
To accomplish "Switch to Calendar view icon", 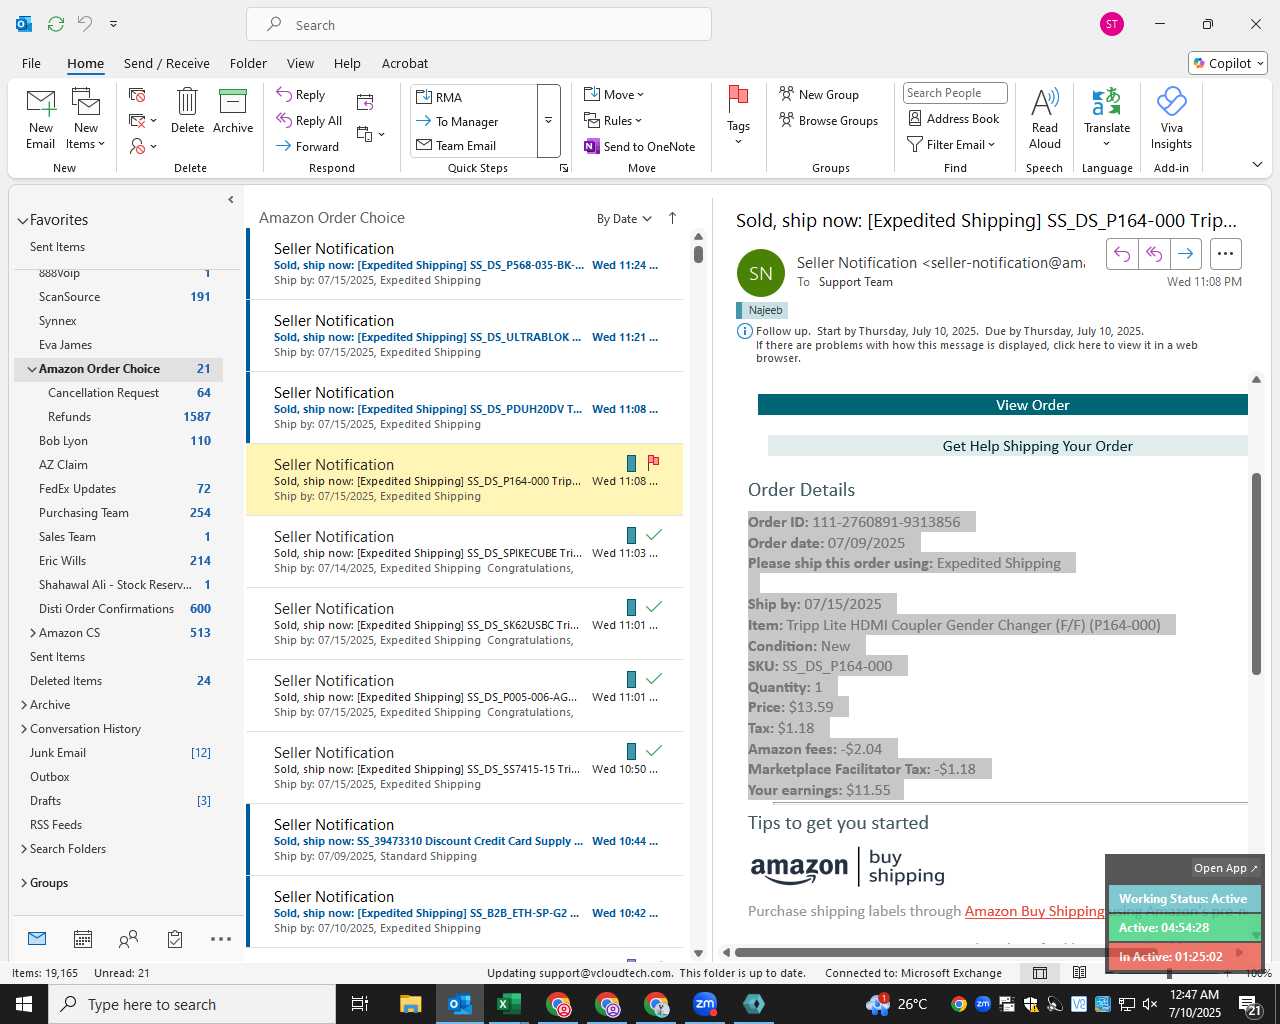I will [83, 939].
